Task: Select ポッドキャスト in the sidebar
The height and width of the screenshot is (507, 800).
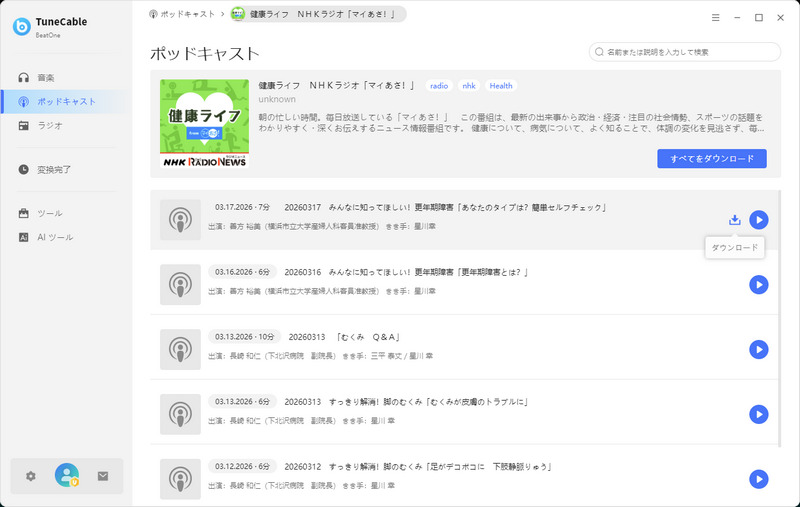Action: pyautogui.click(x=66, y=102)
